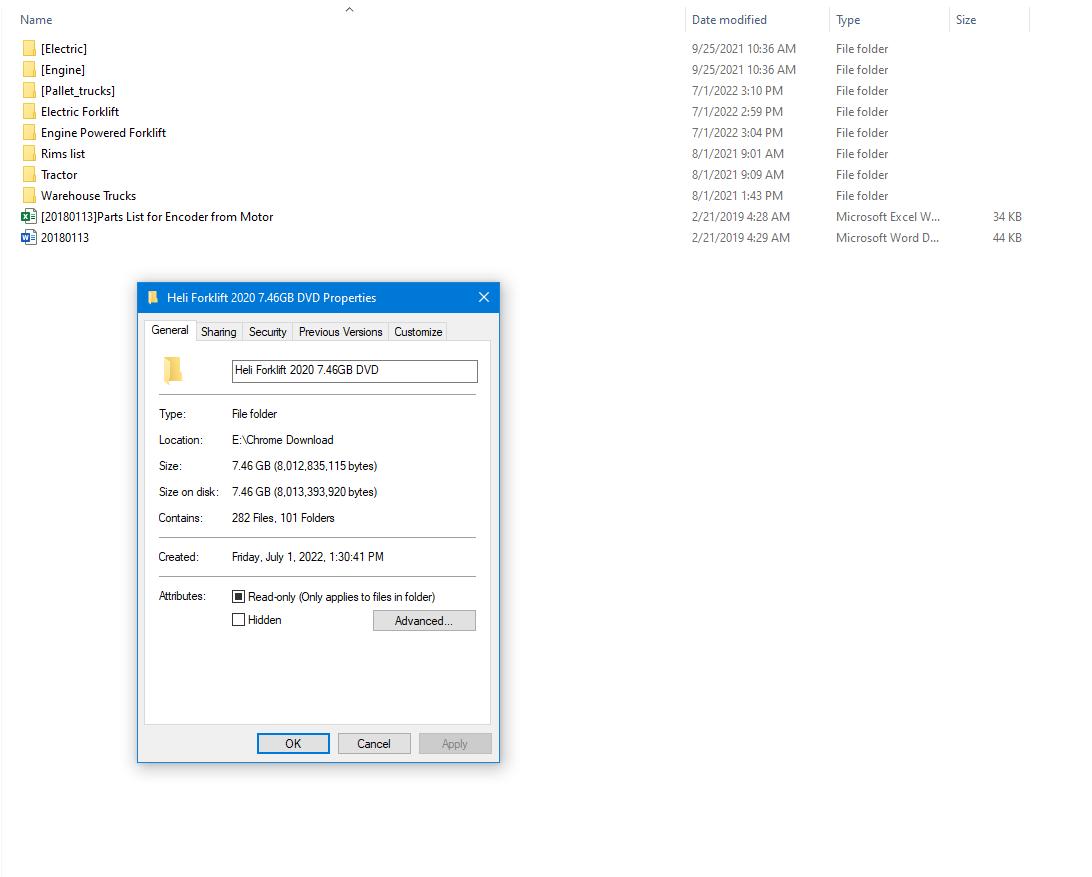This screenshot has height=877, width=1092.
Task: Click the E:\Chrome Download location text
Action: coord(283,440)
